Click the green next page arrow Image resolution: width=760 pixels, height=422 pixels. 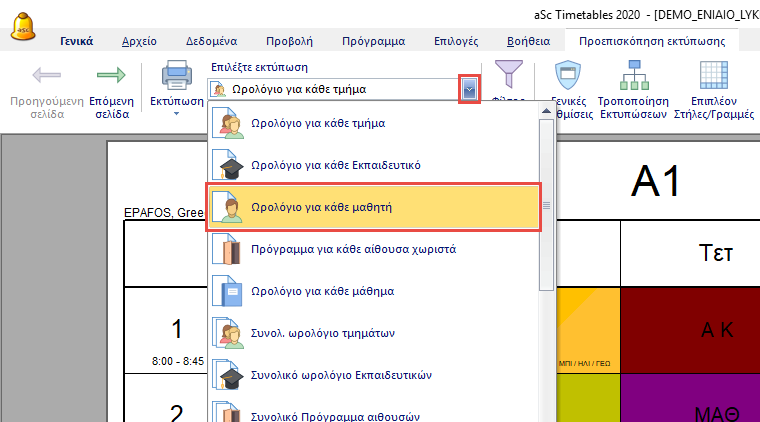tap(111, 77)
